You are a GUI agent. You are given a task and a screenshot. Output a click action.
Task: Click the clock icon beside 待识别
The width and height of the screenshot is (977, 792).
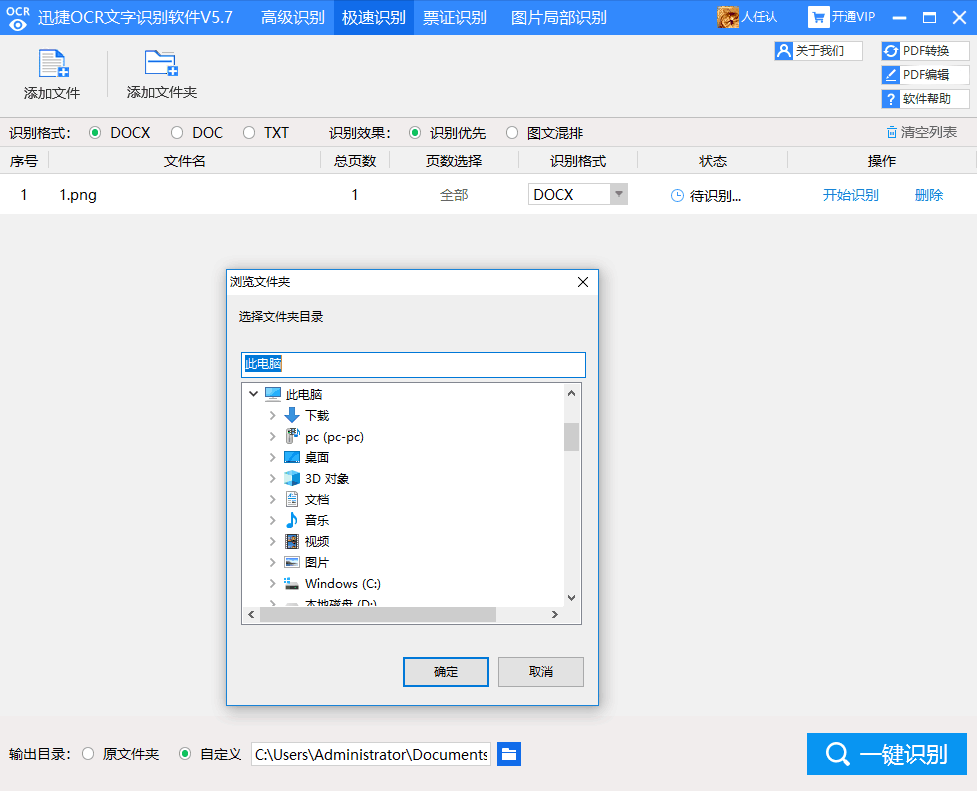(x=677, y=196)
